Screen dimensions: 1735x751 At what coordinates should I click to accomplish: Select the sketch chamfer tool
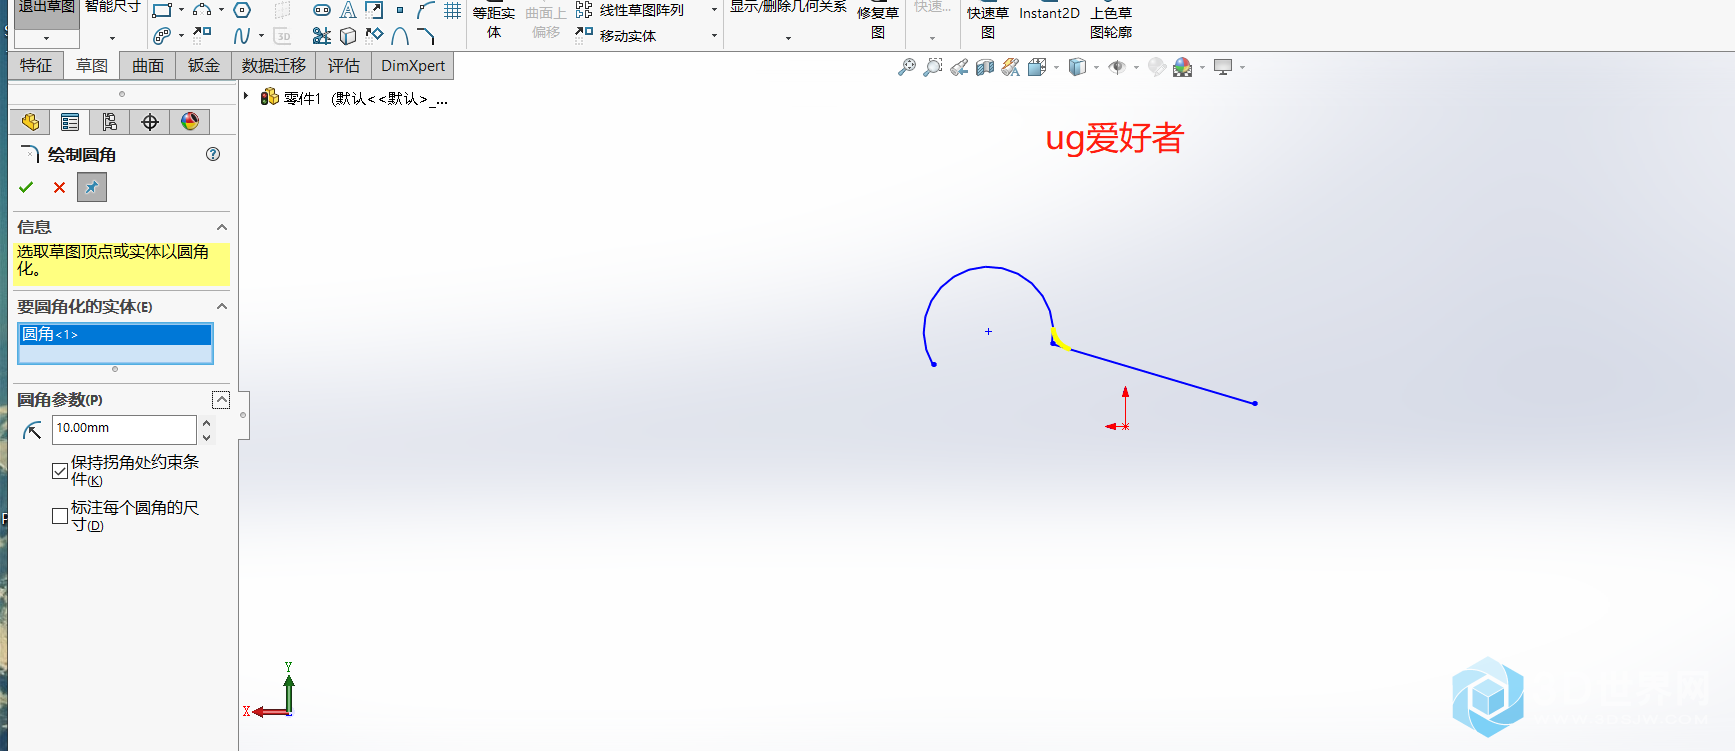pos(426,36)
